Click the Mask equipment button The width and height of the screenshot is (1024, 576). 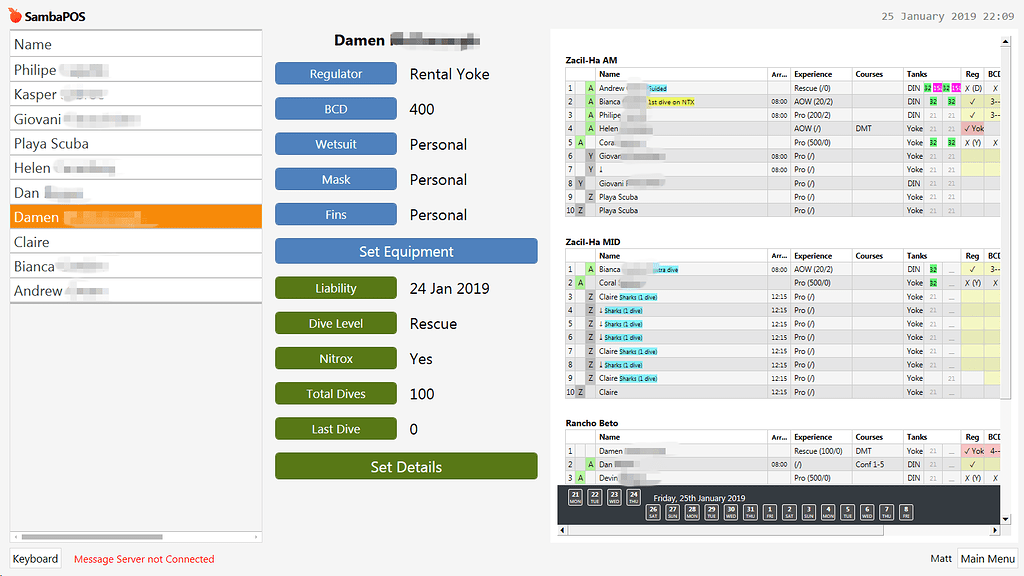pos(335,179)
